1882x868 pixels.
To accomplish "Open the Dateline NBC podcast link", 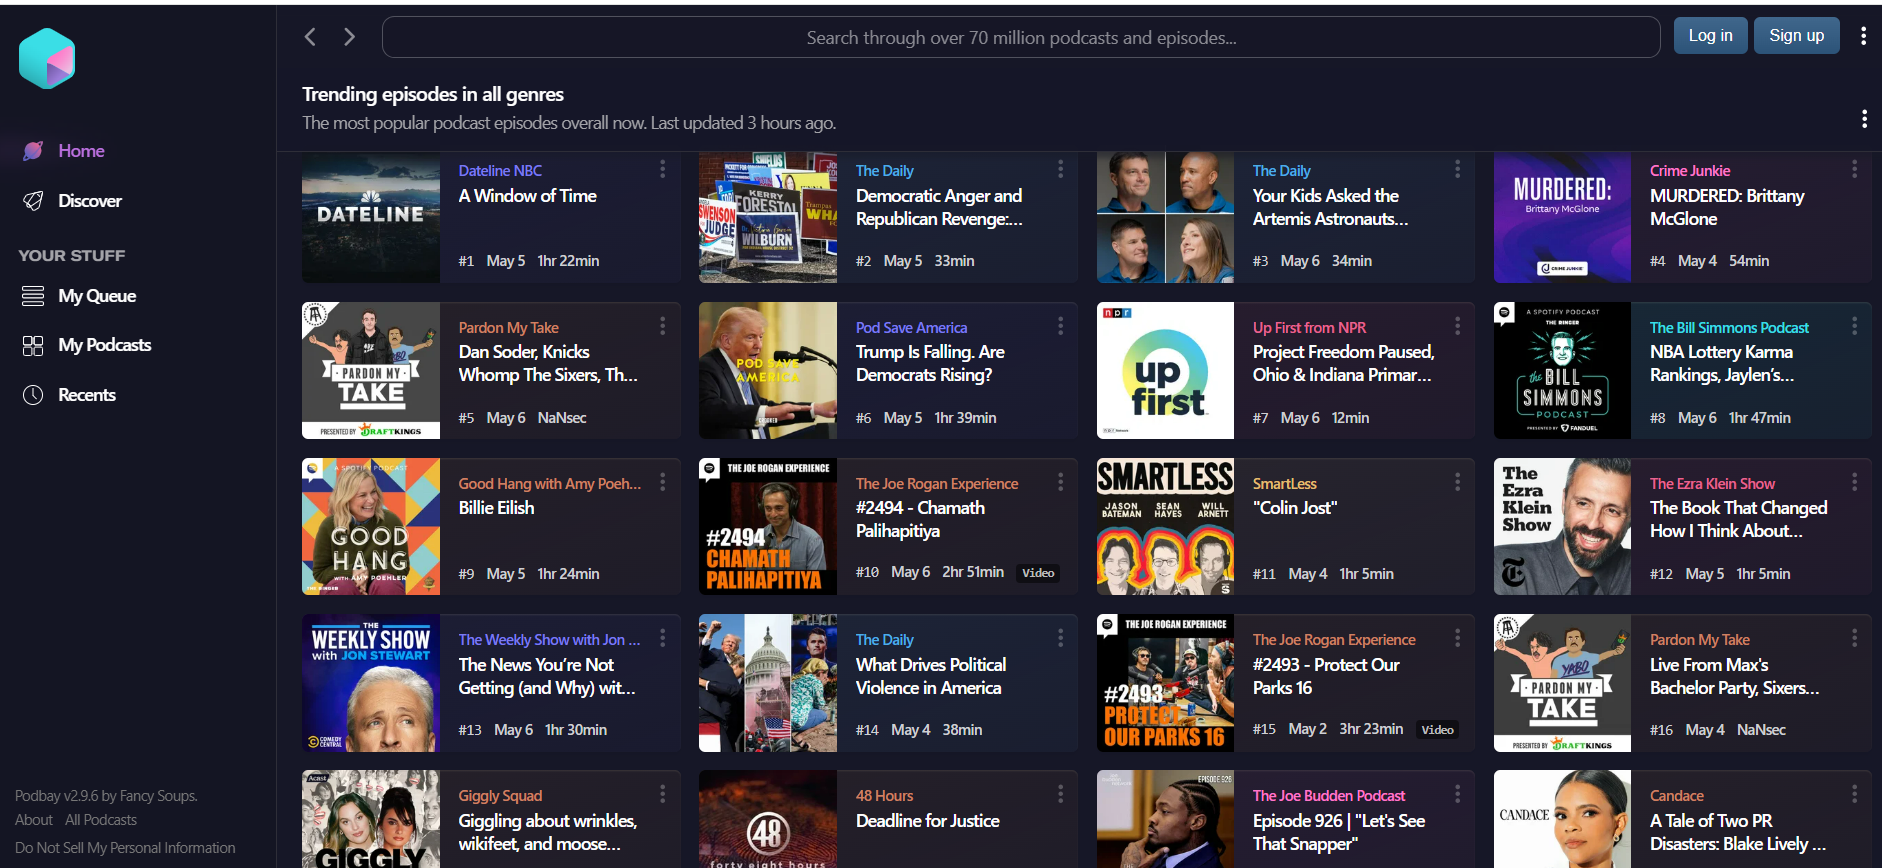I will [x=500, y=171].
